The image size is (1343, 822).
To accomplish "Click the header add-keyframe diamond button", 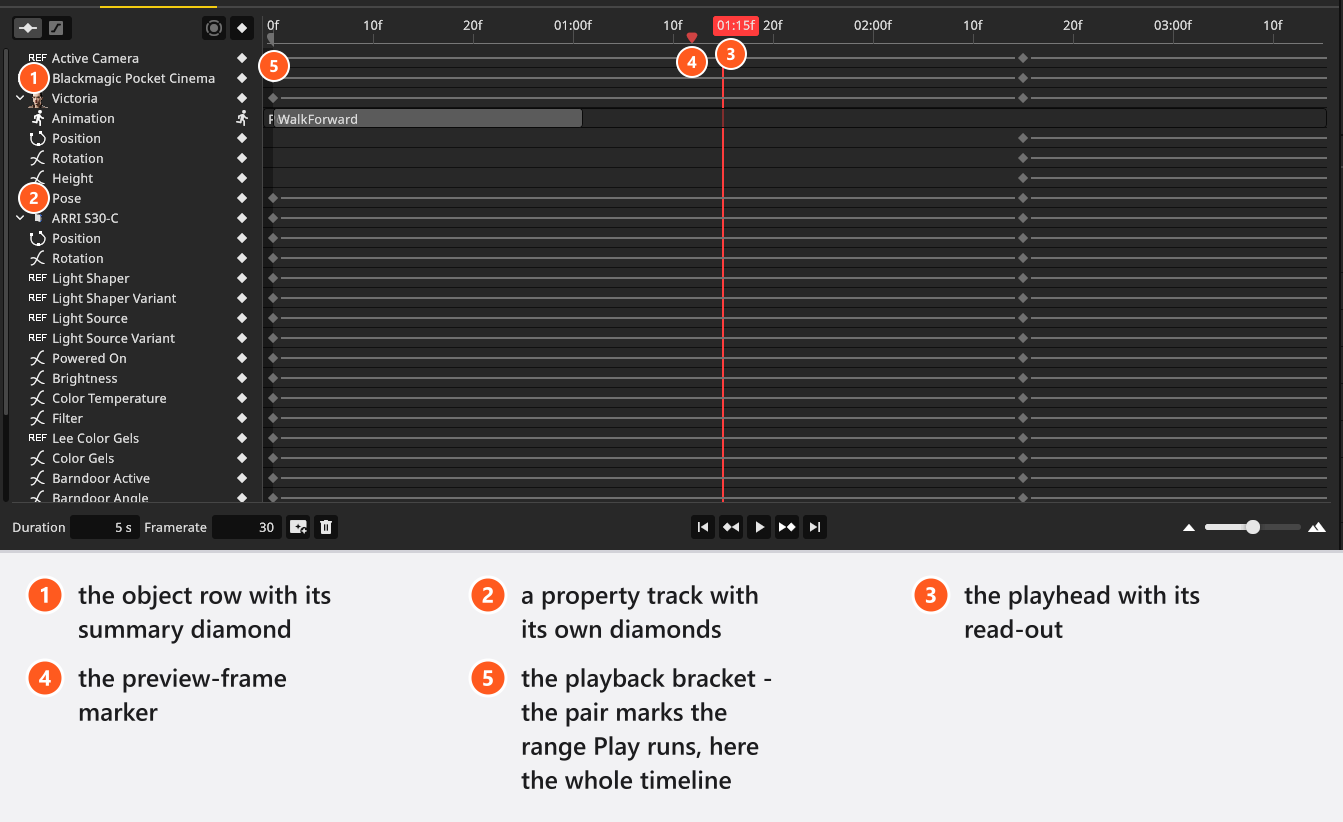I will (x=241, y=28).
